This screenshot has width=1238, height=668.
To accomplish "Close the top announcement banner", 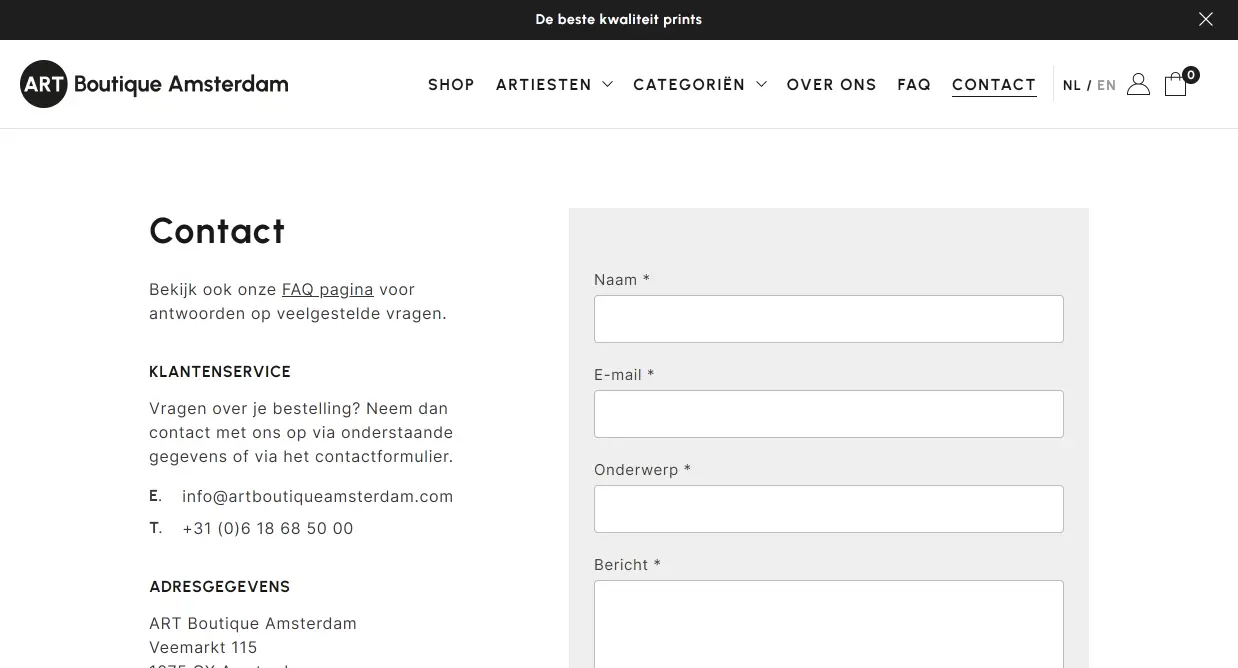I will tap(1205, 19).
